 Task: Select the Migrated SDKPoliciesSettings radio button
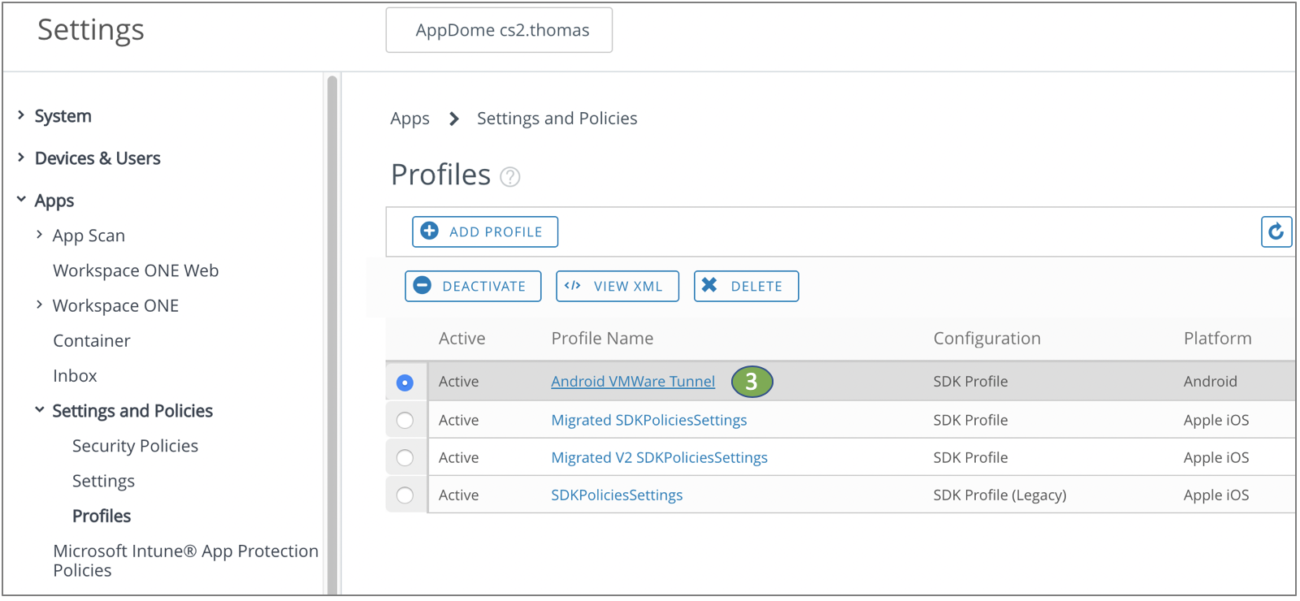click(405, 420)
